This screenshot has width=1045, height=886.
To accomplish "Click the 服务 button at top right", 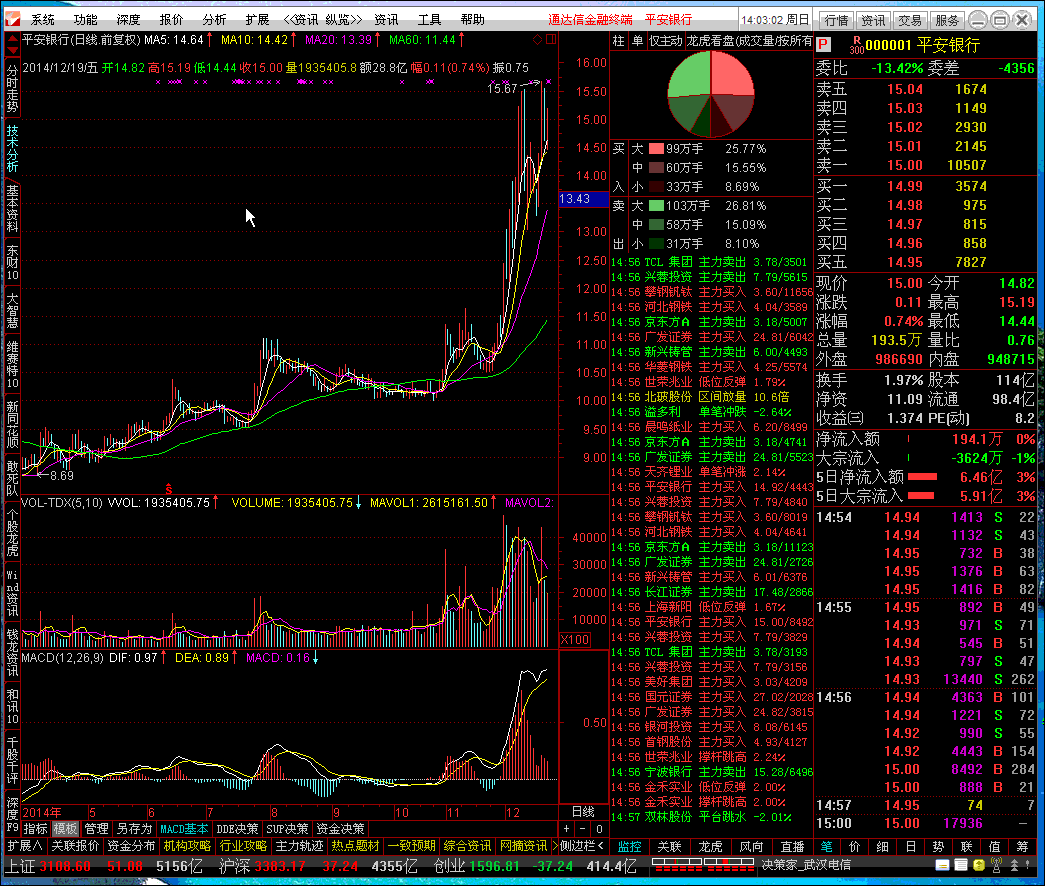I will coord(946,20).
